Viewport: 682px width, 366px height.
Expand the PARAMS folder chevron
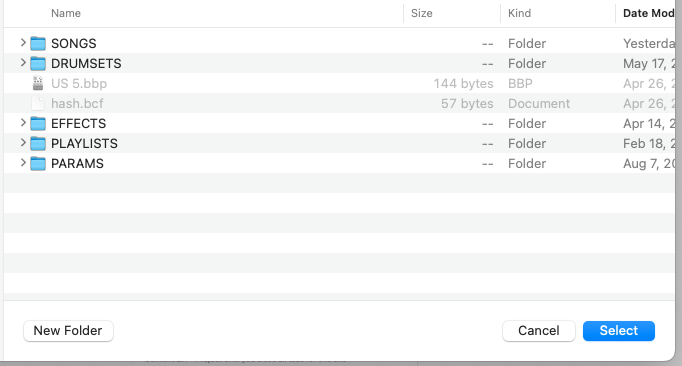tap(23, 163)
